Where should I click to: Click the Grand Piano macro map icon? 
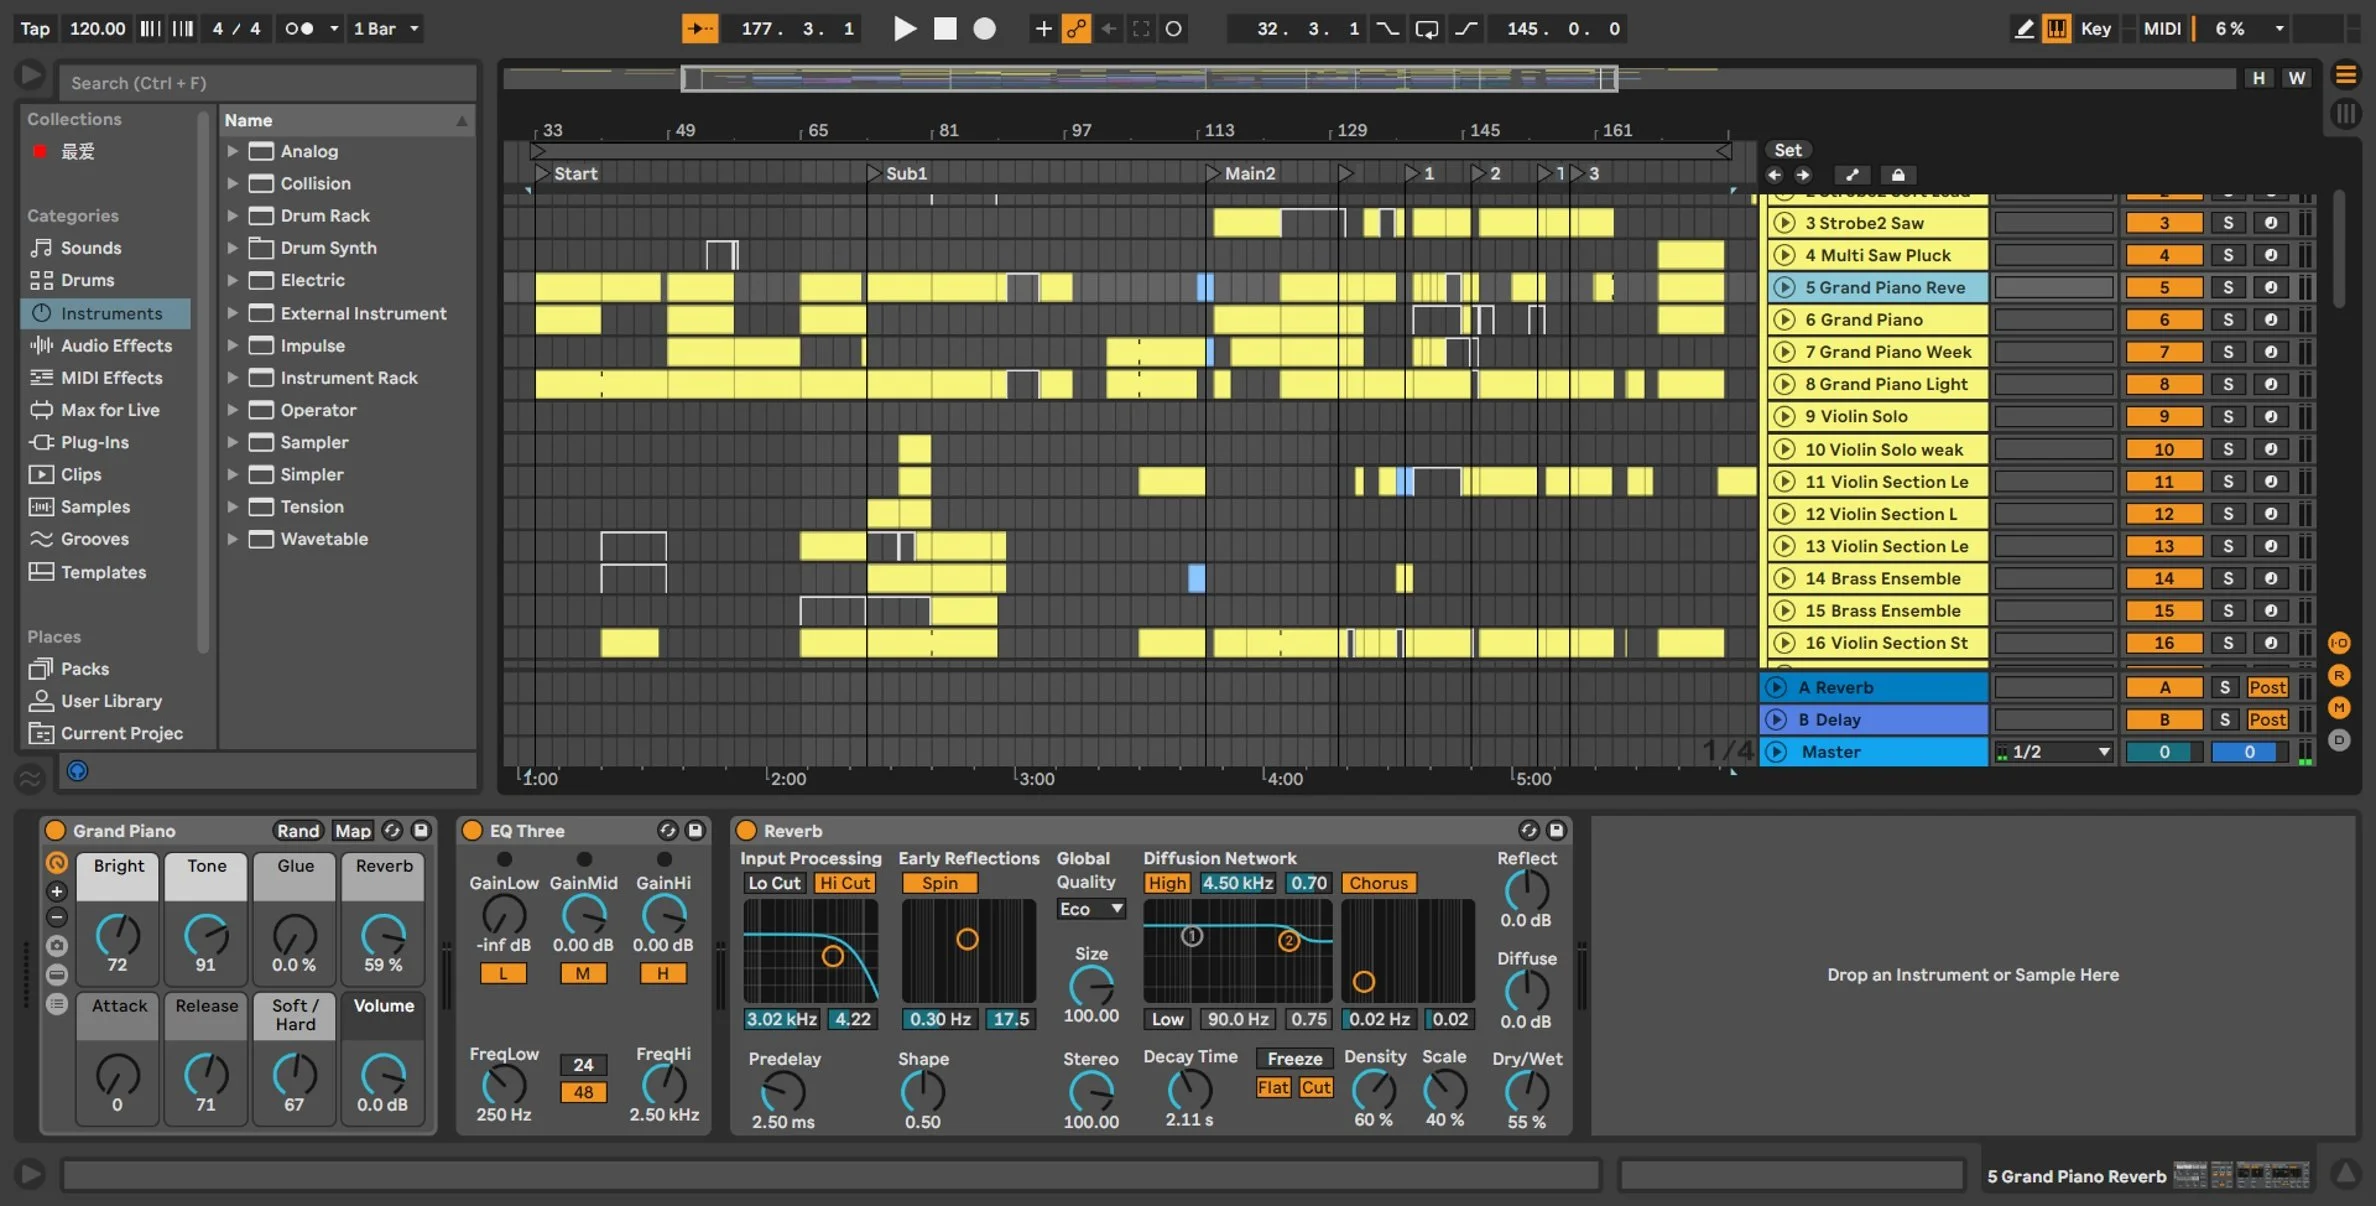coord(57,862)
